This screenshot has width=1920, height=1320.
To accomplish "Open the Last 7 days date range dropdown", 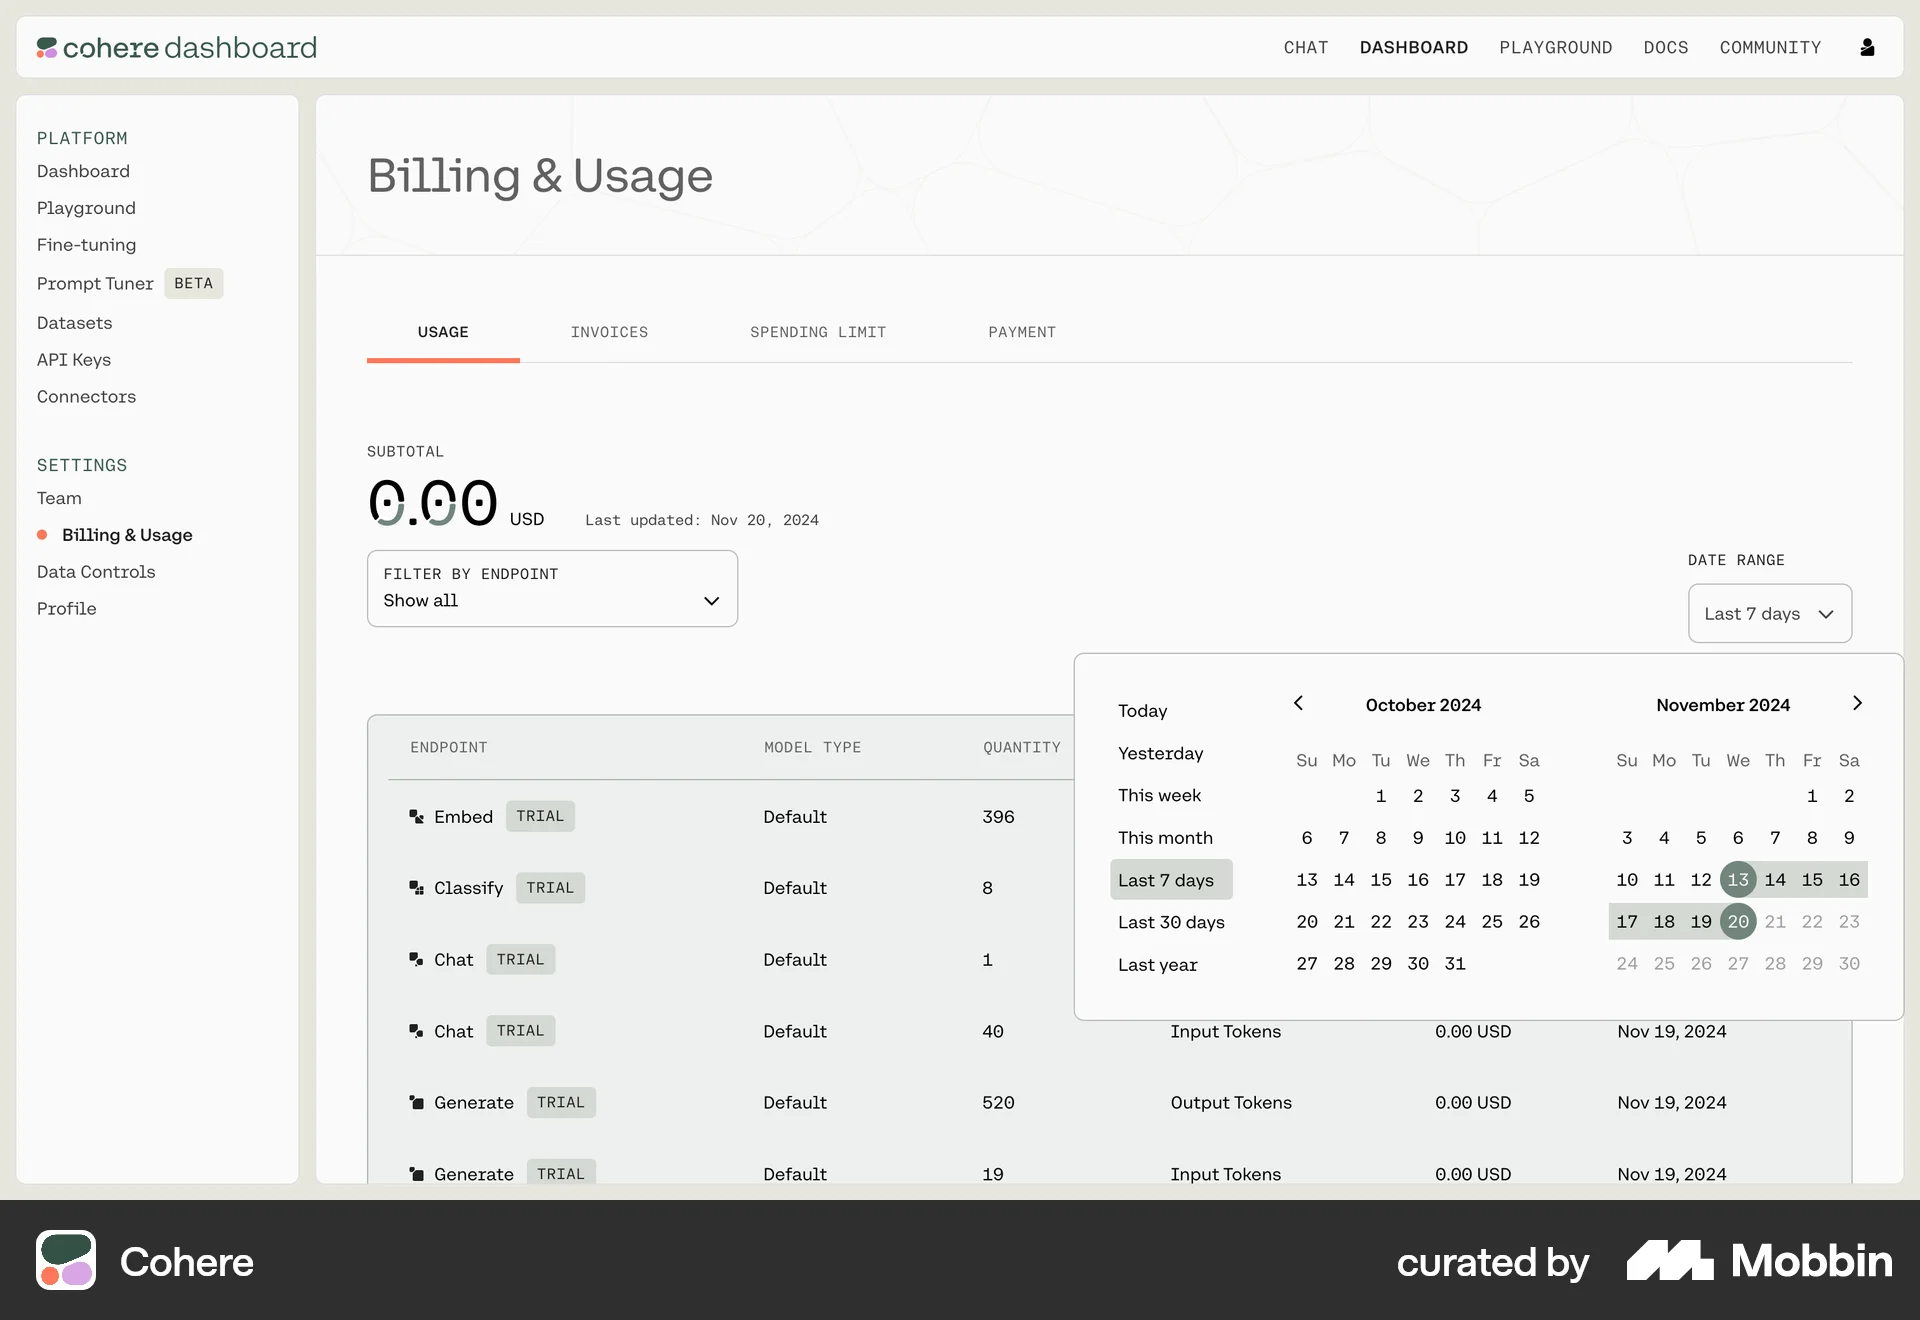I will (1768, 613).
